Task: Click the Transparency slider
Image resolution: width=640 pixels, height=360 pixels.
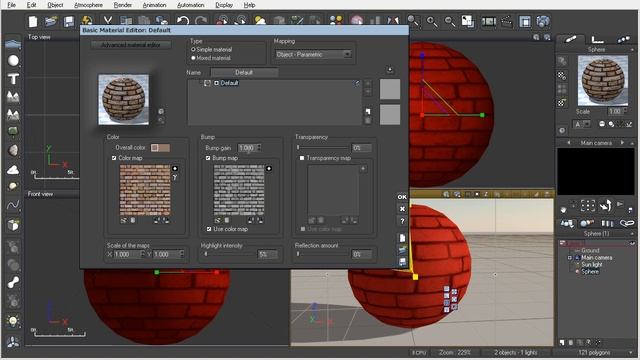Action: click(x=323, y=147)
